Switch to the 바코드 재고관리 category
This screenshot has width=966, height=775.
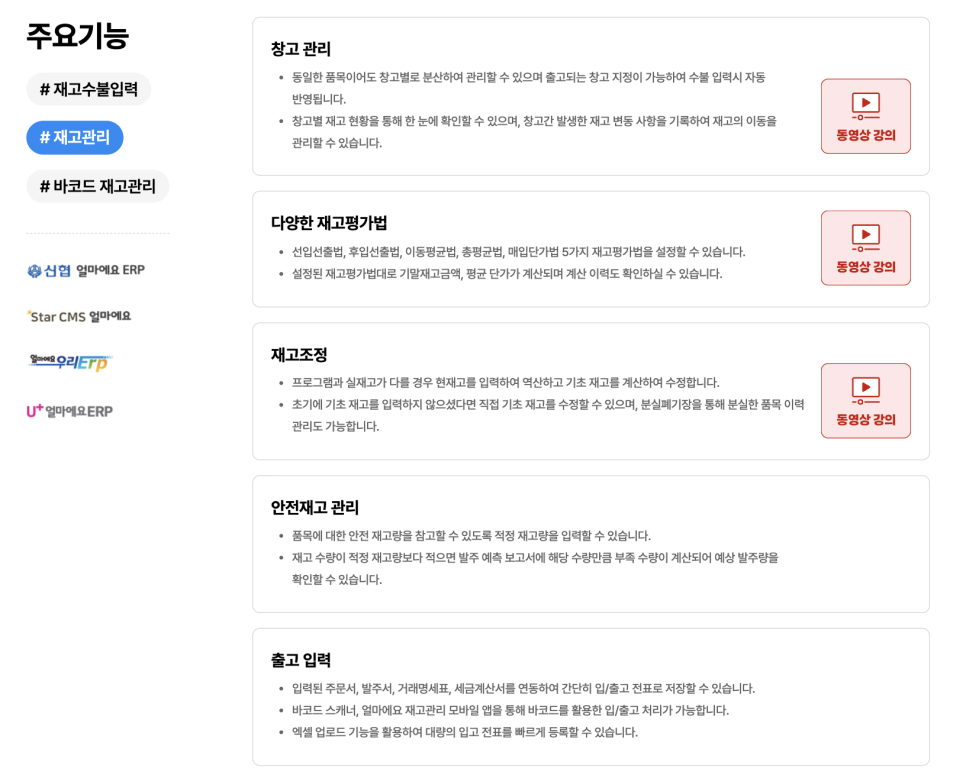(97, 186)
